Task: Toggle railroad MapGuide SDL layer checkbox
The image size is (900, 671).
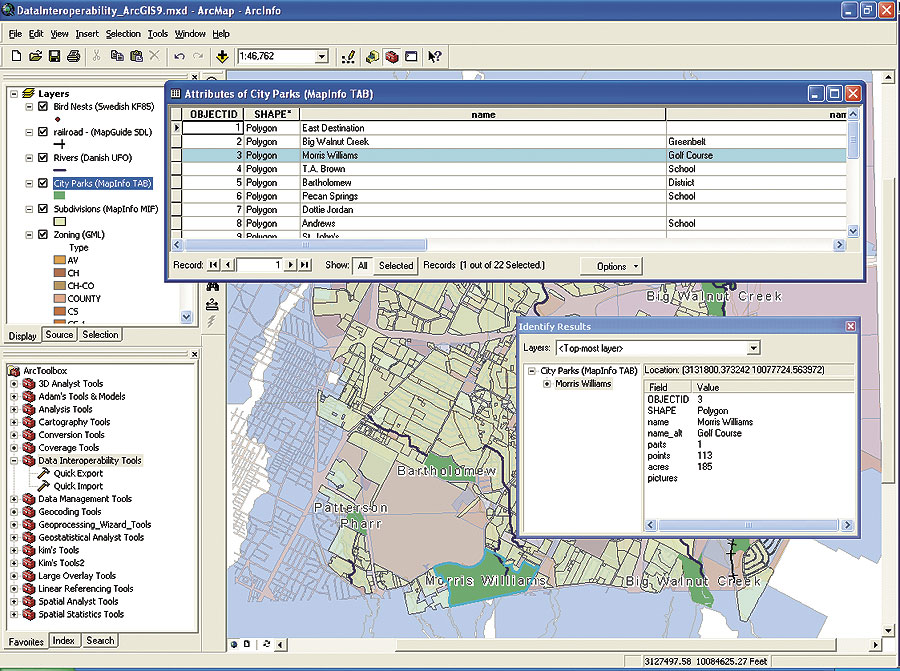Action: click(x=42, y=131)
